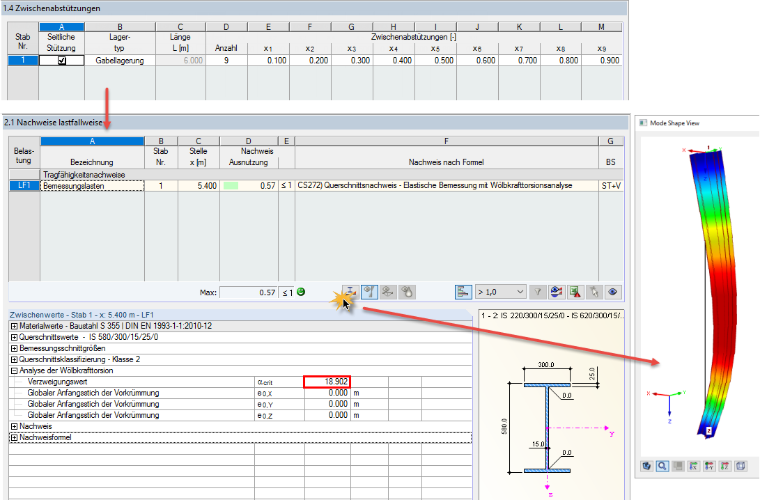Click the ST+V cell in column BS
760x500 pixels.
click(611, 186)
